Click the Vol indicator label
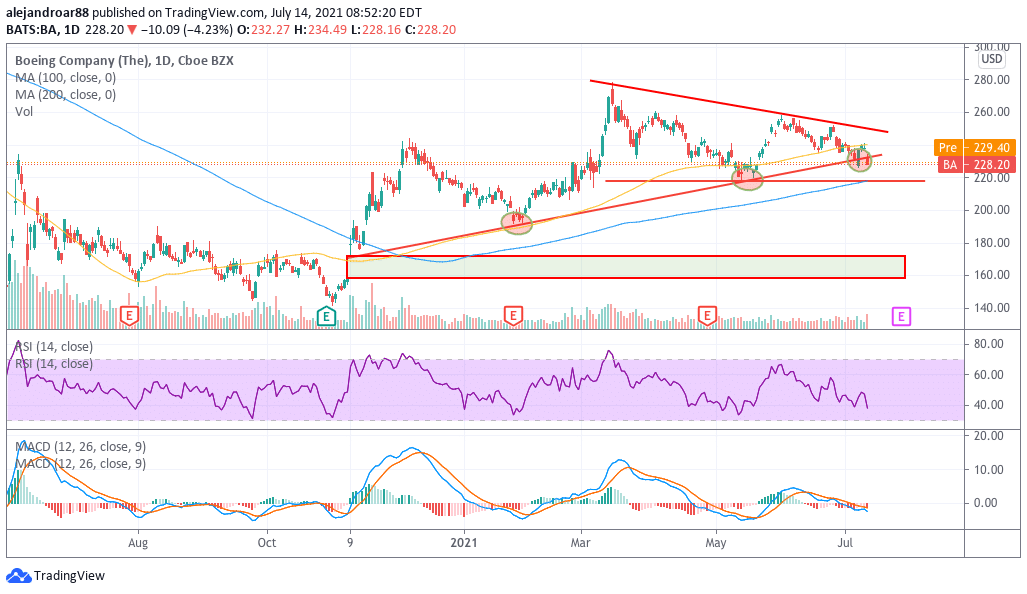The width and height of the screenshot is (1027, 594). pyautogui.click(x=24, y=112)
